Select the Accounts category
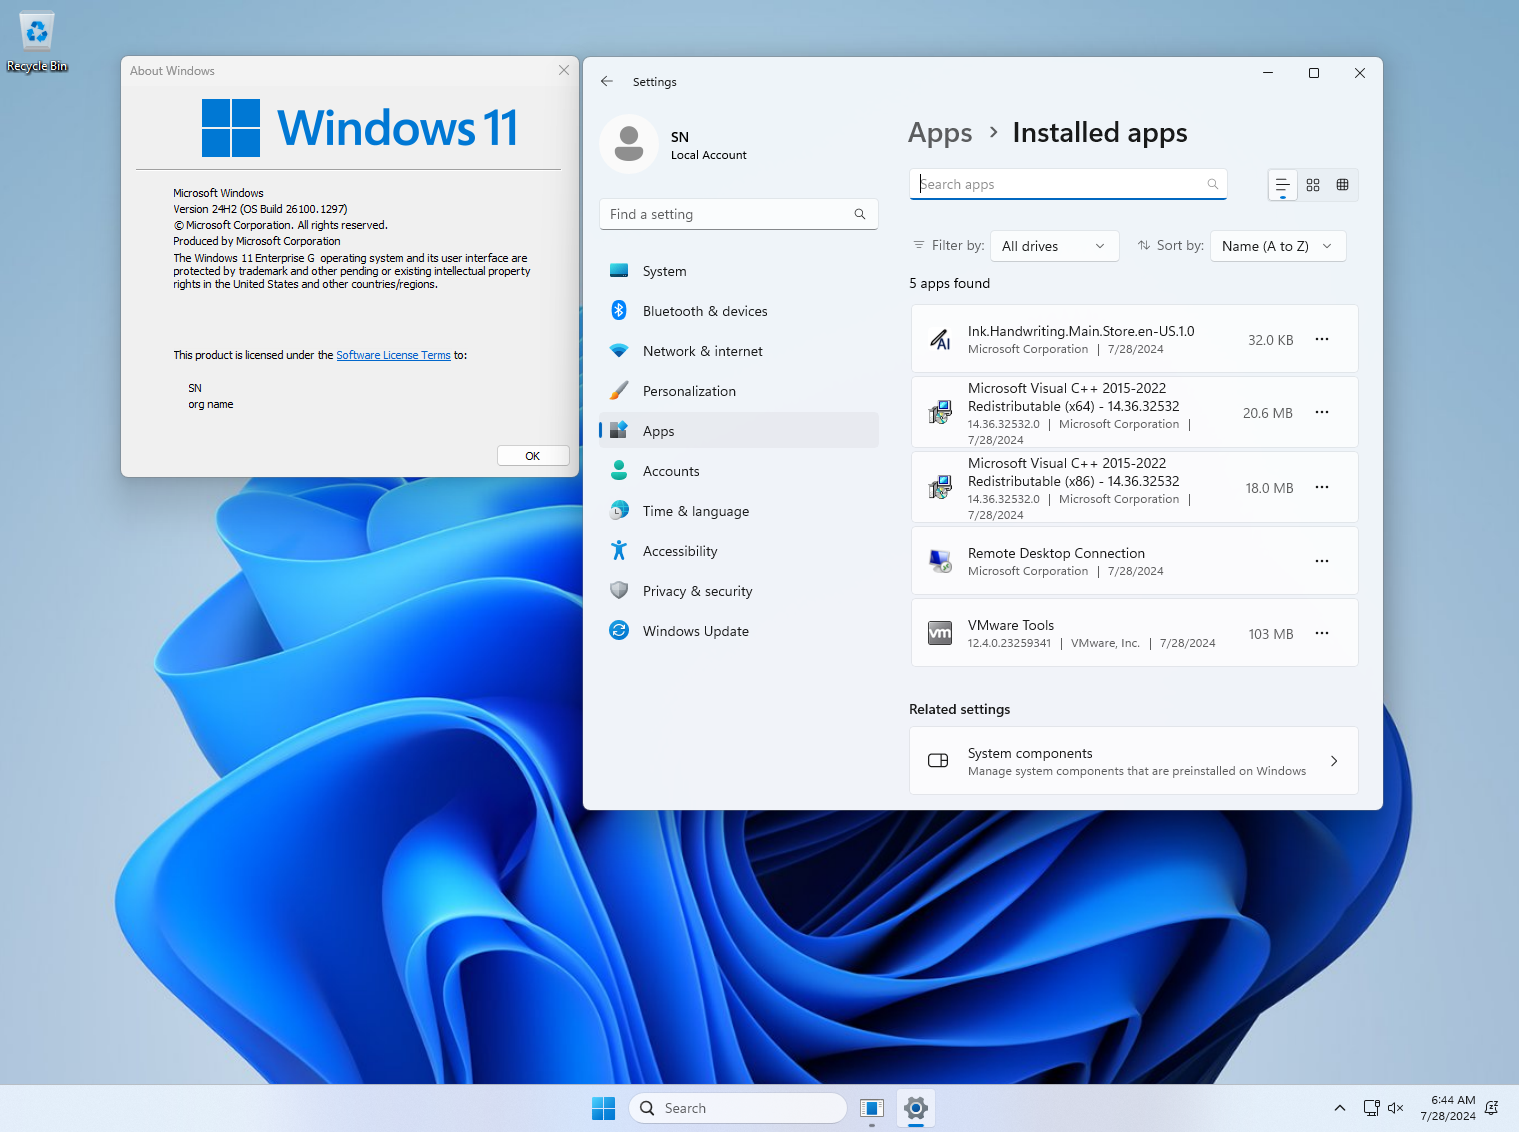The image size is (1519, 1132). 739,471
